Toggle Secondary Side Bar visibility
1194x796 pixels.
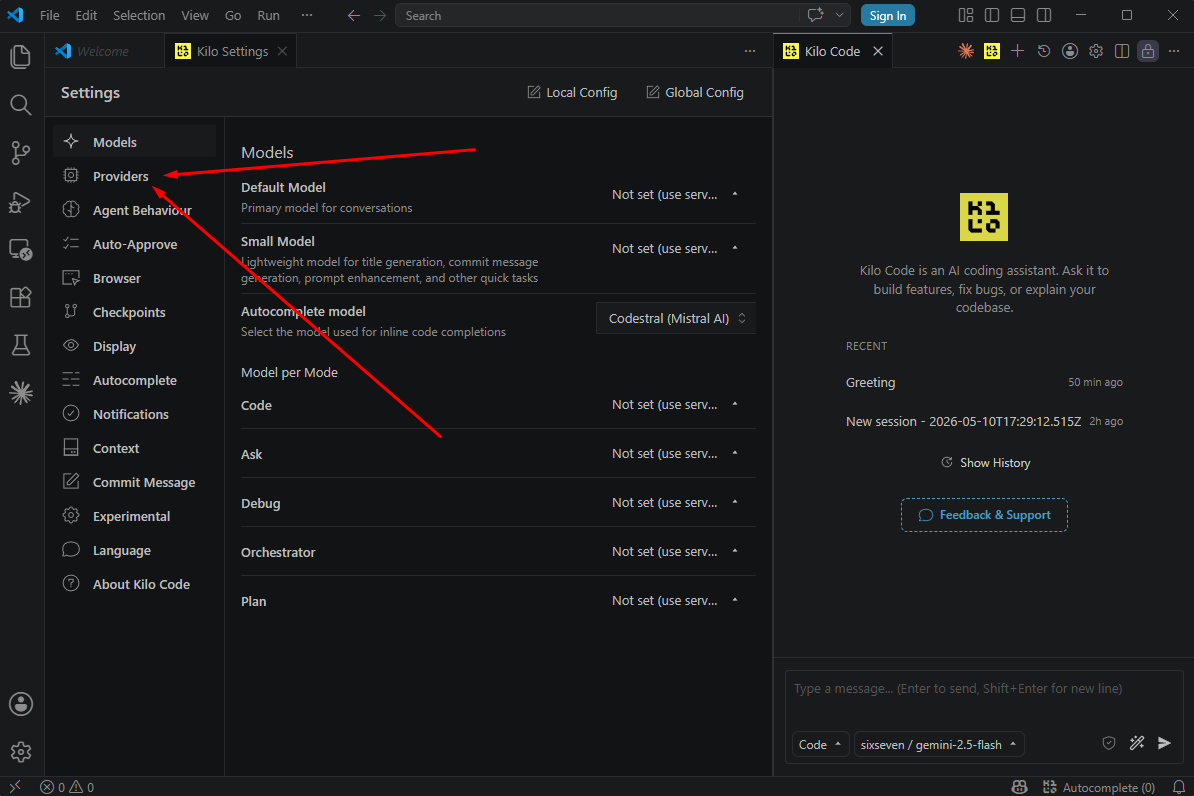(1044, 15)
